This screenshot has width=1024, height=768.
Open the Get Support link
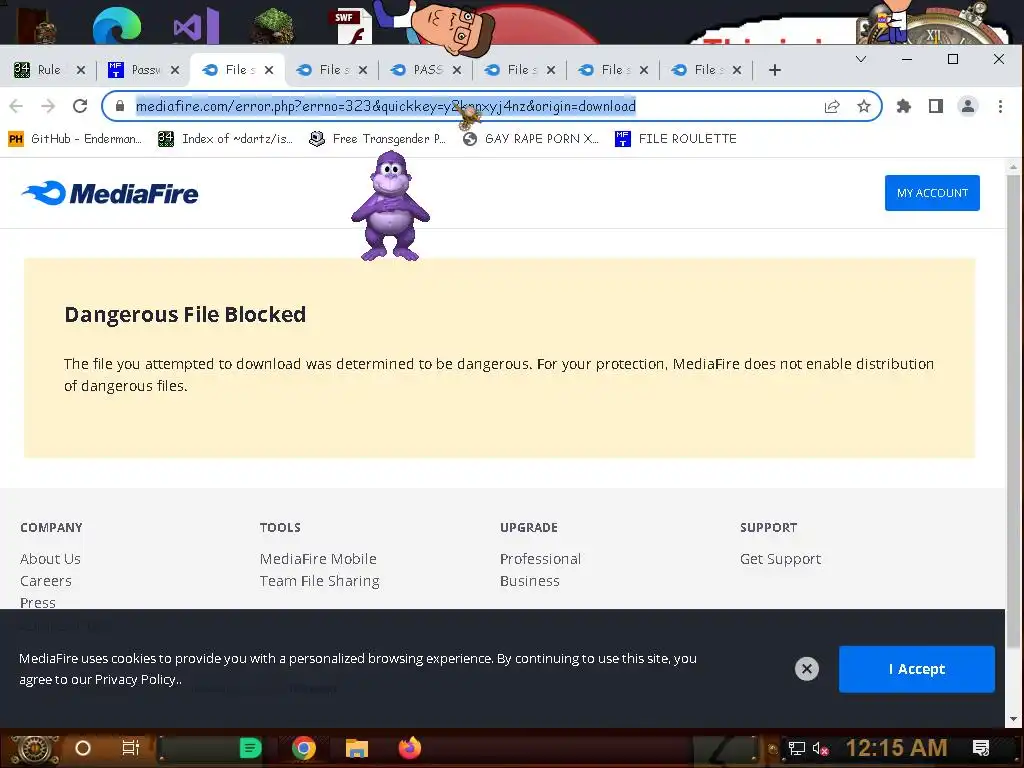780,559
